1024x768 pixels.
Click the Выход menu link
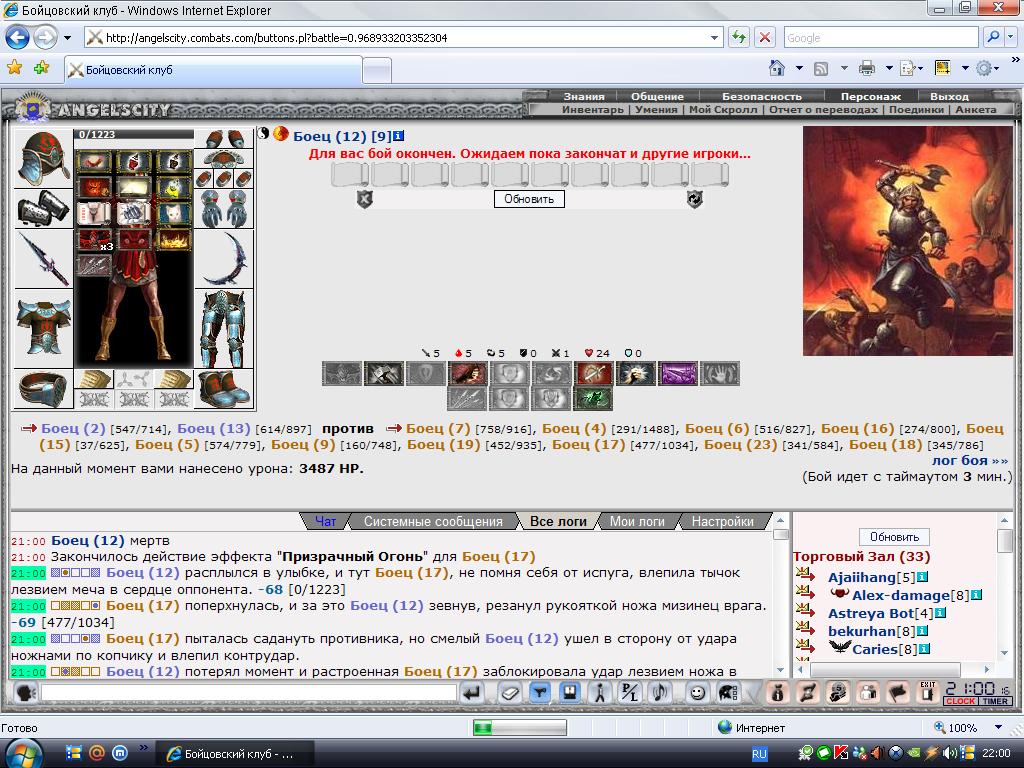949,97
